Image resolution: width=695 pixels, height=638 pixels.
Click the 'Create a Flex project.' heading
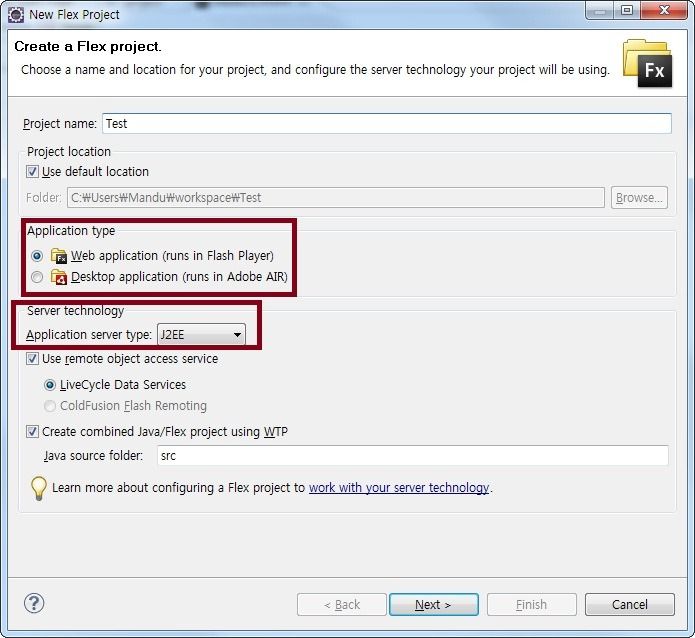[88, 47]
